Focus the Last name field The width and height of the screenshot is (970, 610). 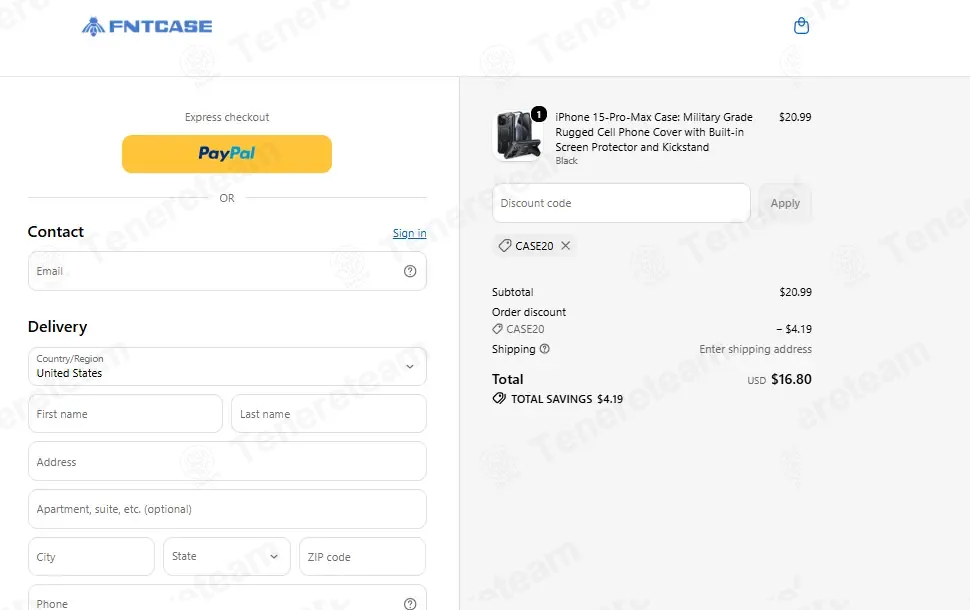(x=328, y=414)
